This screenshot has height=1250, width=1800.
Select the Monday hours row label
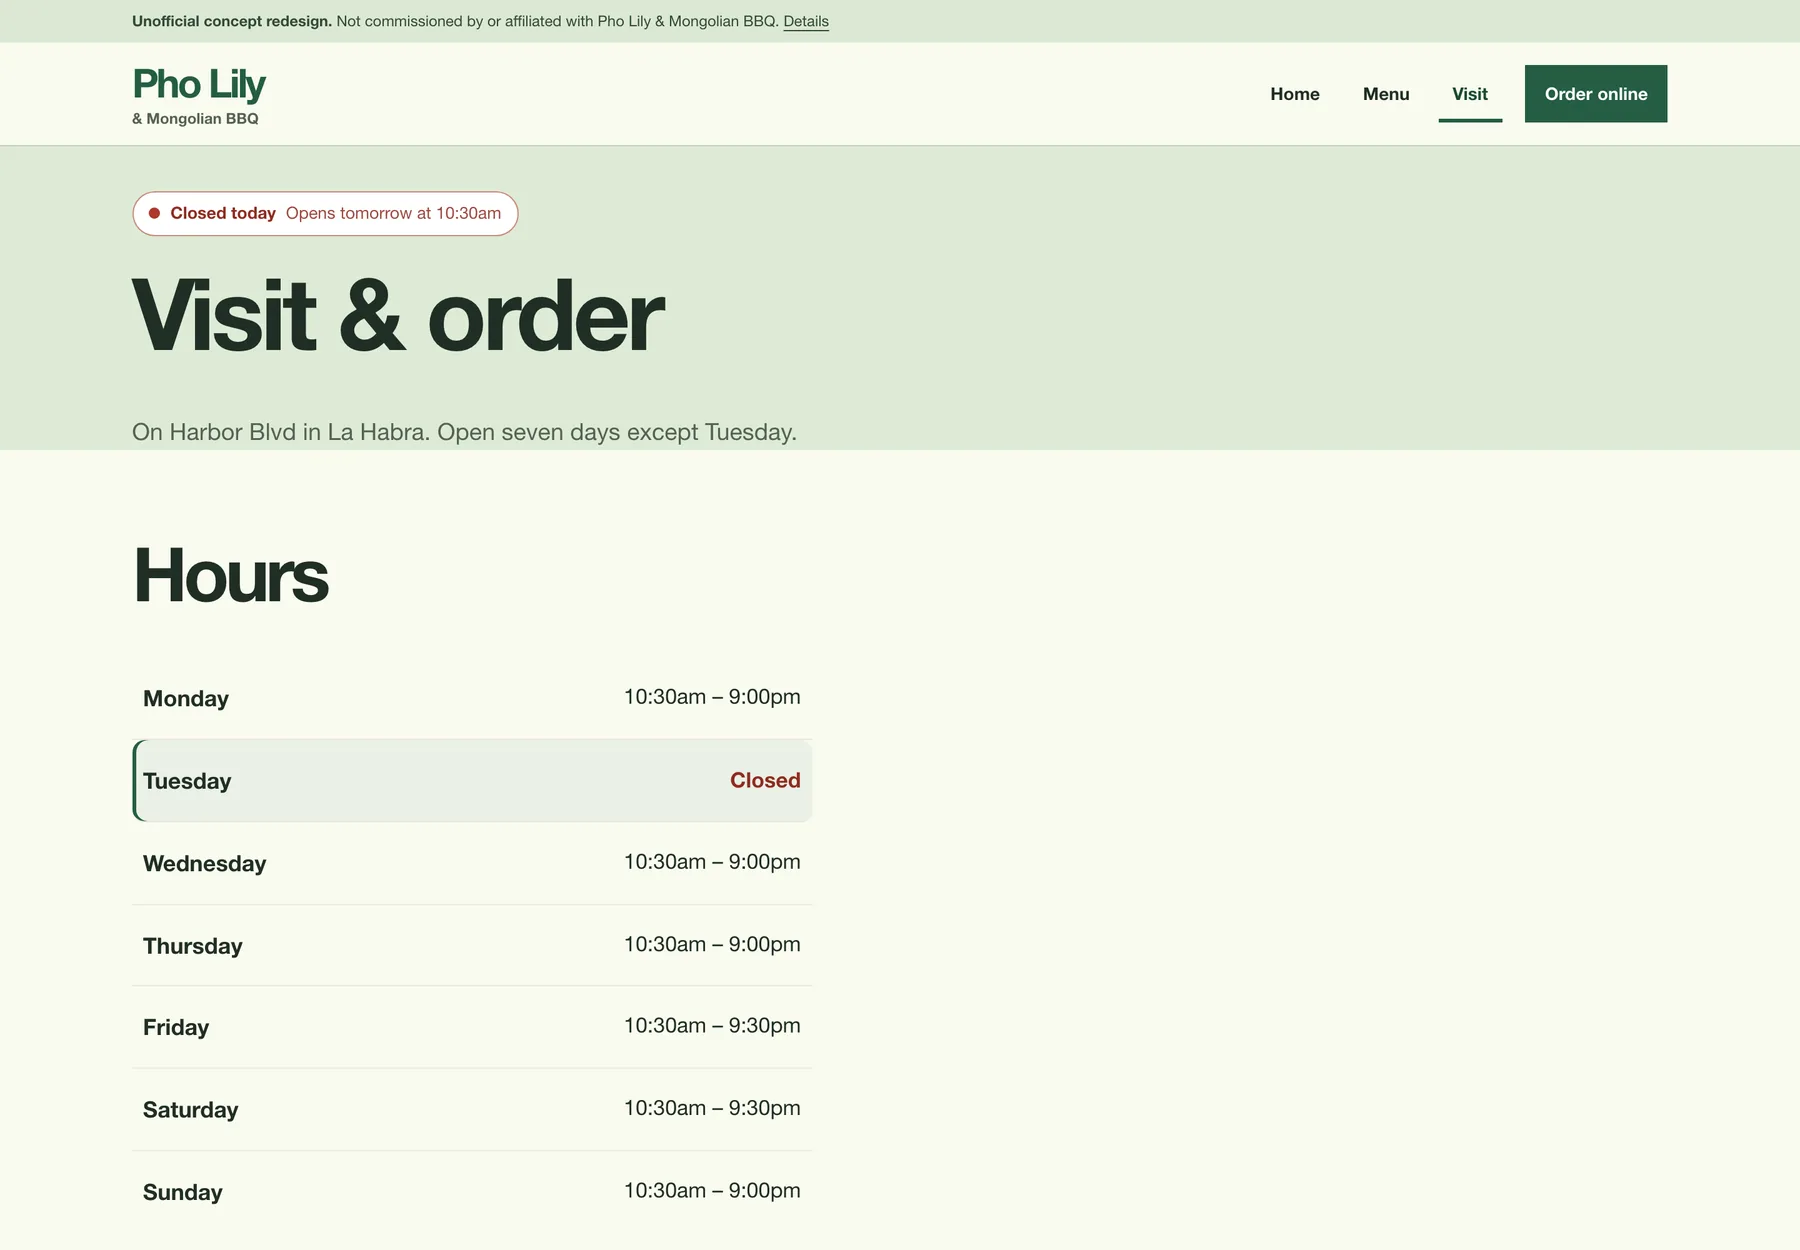coord(186,699)
